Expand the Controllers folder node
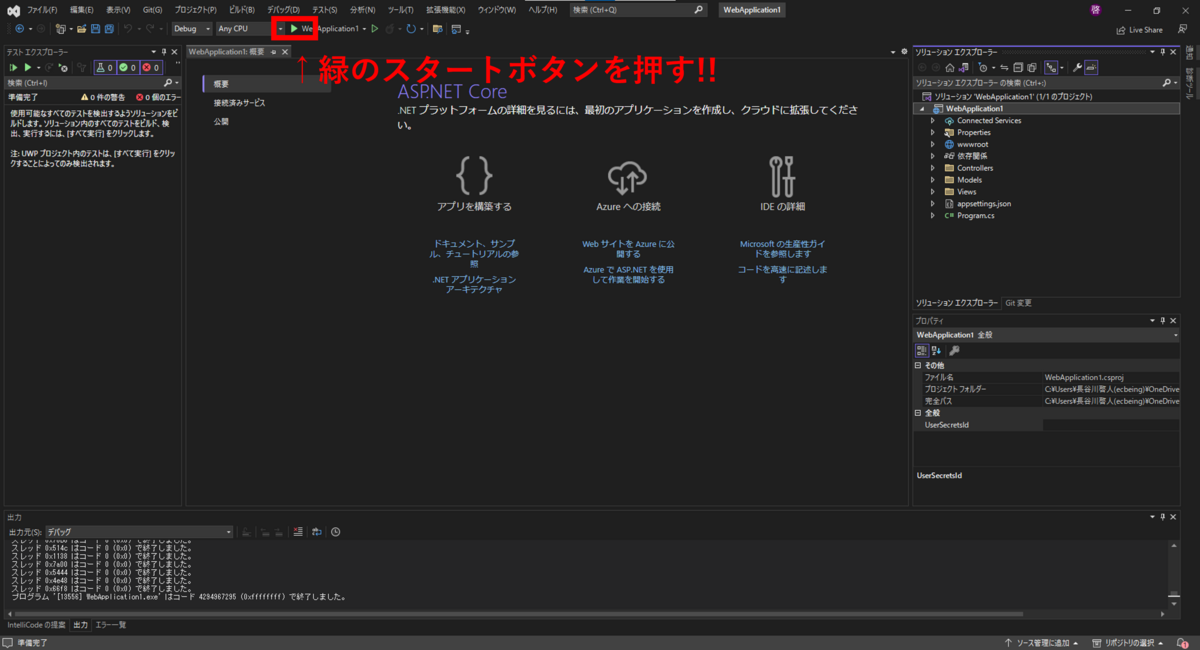This screenshot has width=1200, height=650. [x=933, y=168]
